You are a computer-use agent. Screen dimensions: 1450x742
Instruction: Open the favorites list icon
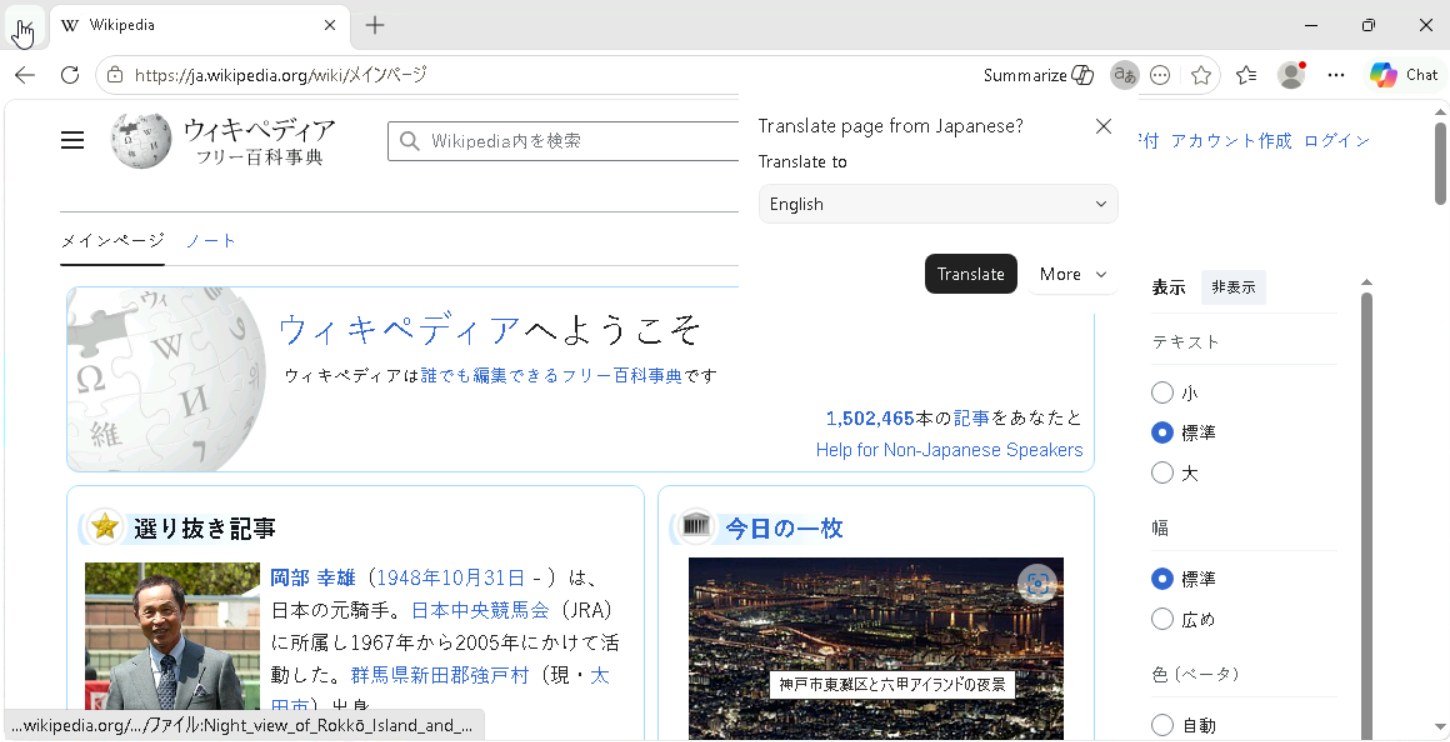(1246, 75)
